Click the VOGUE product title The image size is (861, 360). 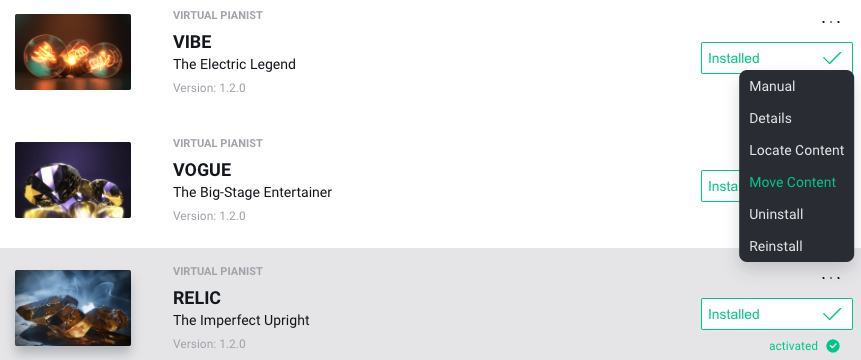click(202, 170)
